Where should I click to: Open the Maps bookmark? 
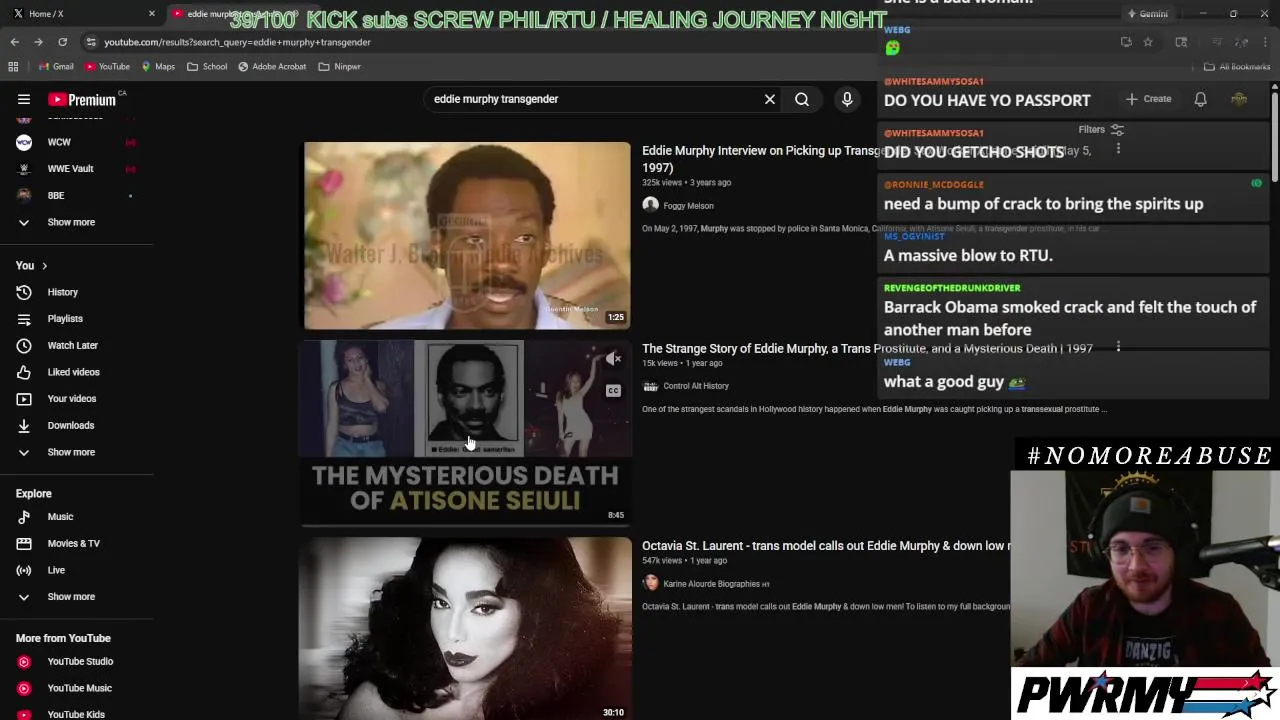tap(158, 66)
